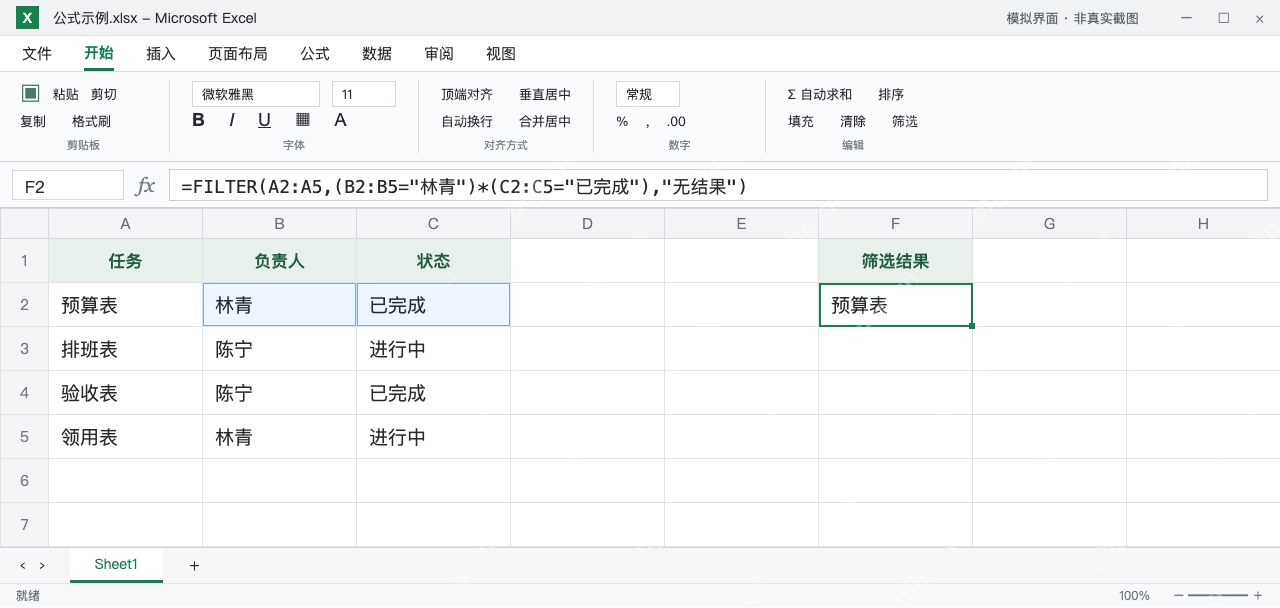Click 合并居中 merge and center

click(x=545, y=122)
